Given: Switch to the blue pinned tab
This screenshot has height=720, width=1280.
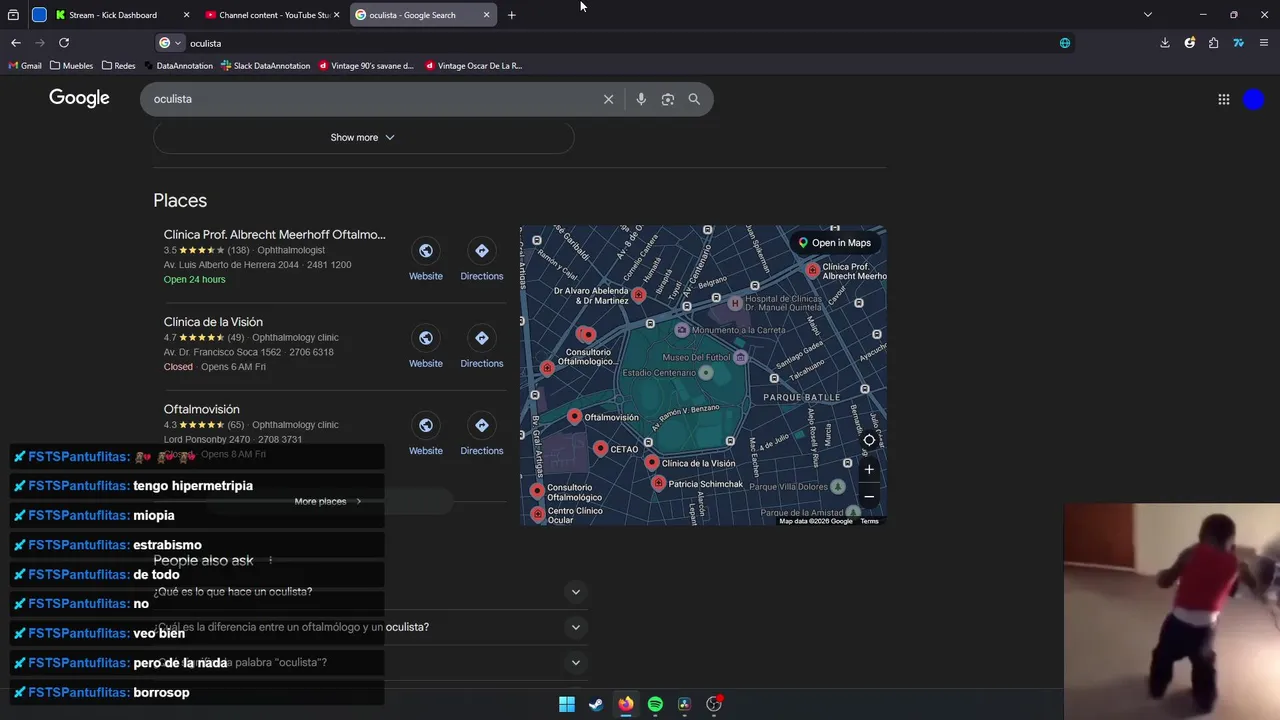Looking at the screenshot, I should click(39, 15).
